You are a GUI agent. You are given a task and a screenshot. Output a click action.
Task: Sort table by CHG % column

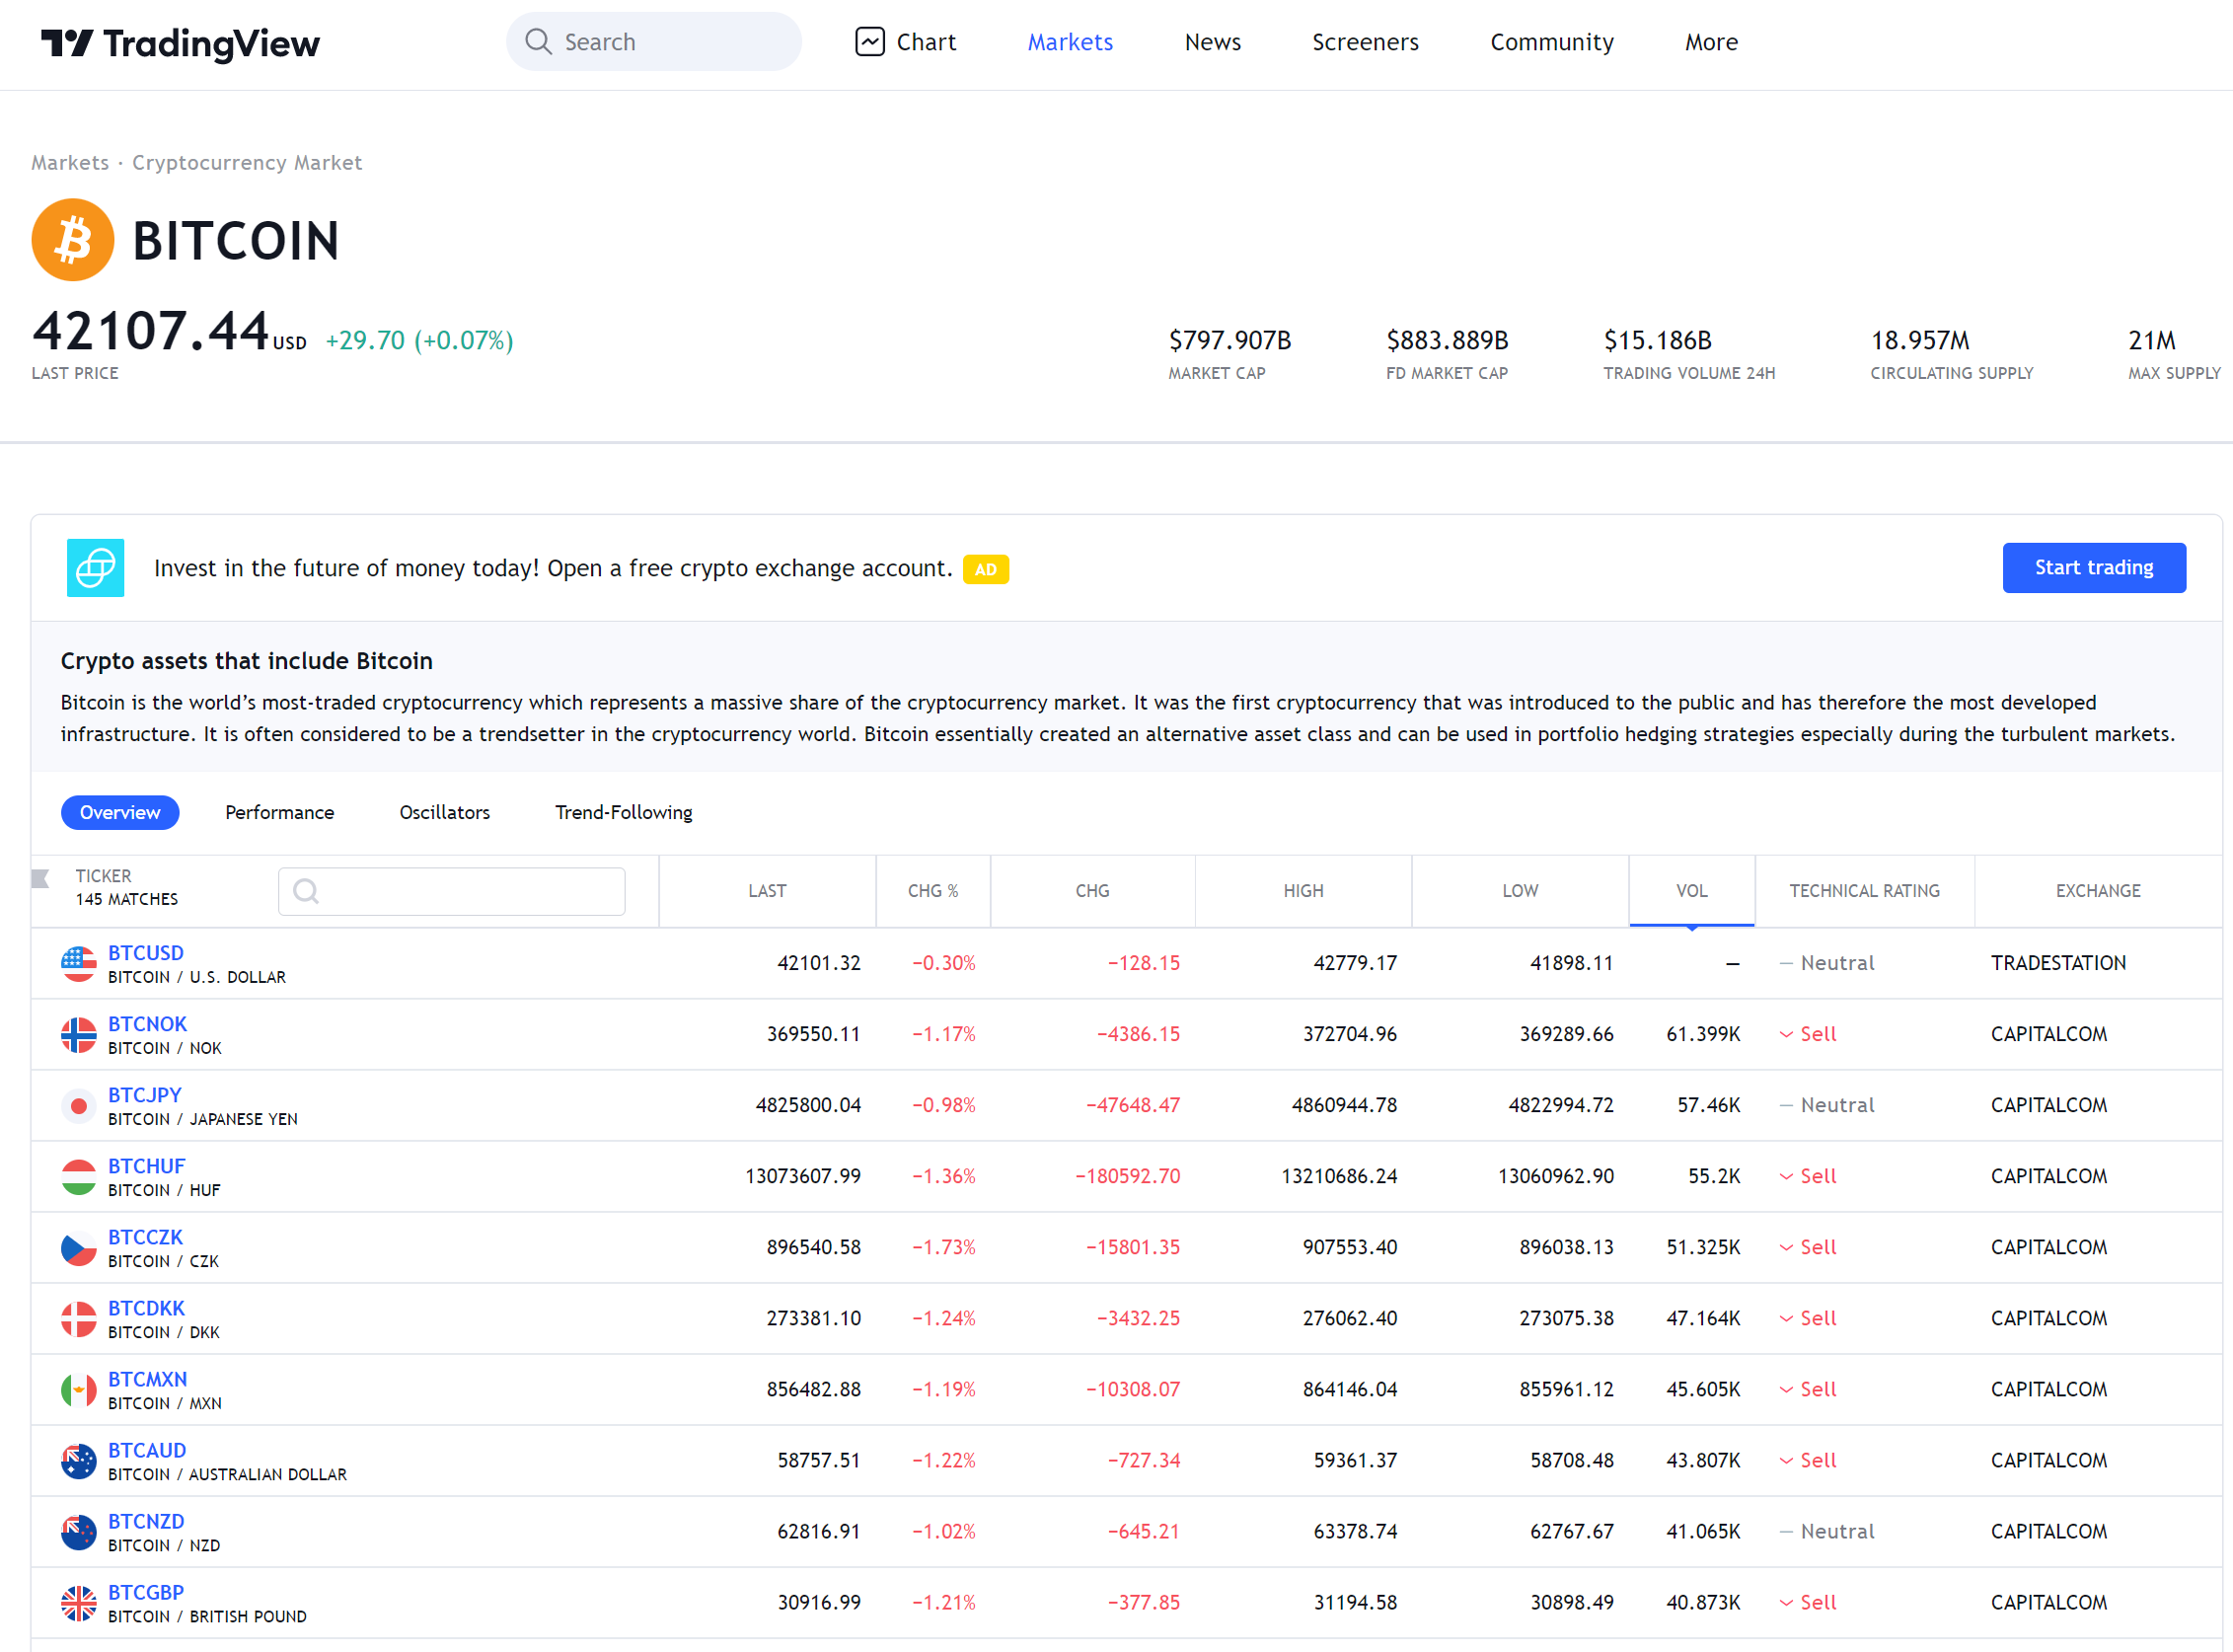(x=932, y=891)
